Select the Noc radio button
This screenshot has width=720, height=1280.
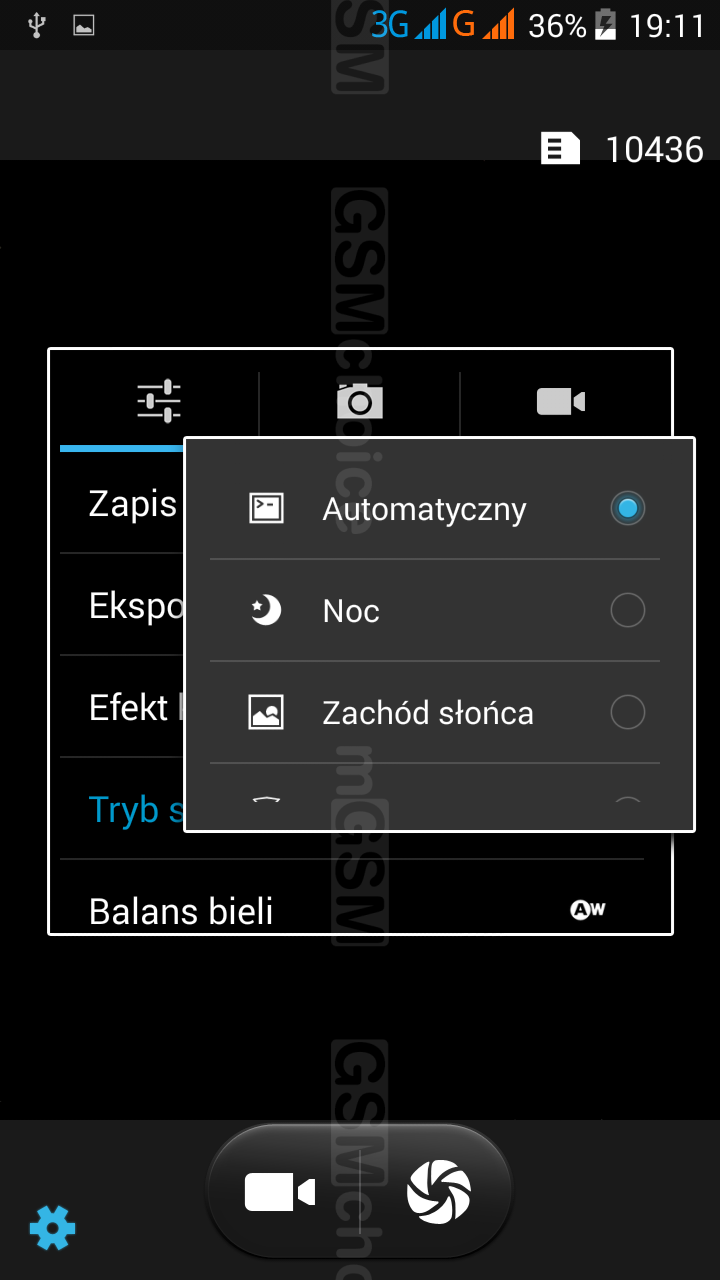coord(627,611)
